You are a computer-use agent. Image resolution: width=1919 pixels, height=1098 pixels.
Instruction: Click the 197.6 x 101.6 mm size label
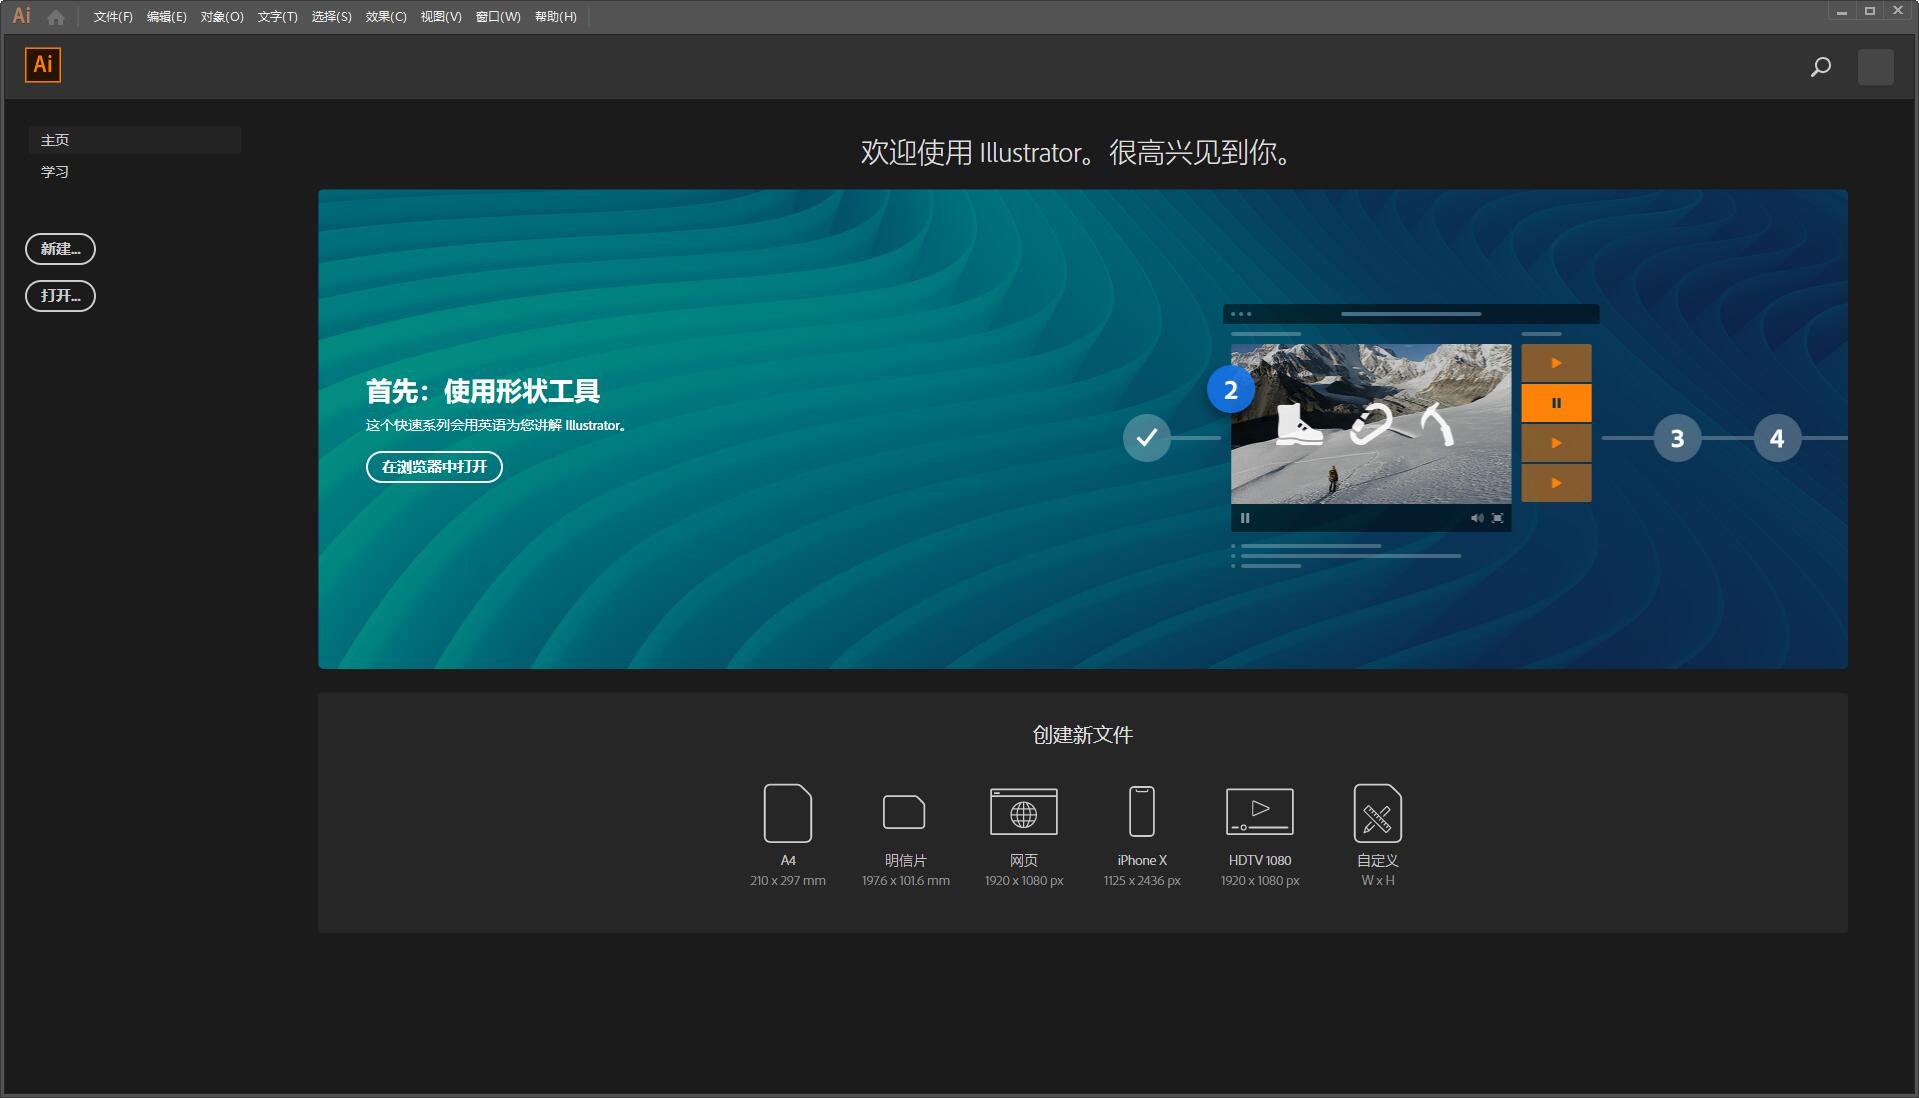(906, 881)
